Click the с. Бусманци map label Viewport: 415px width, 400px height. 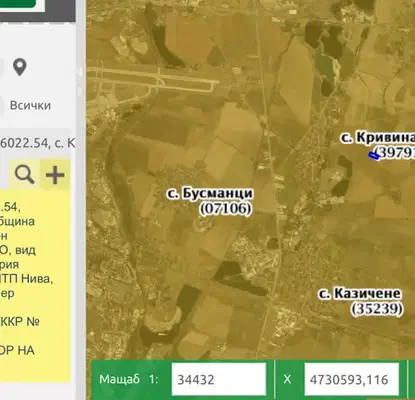(x=210, y=194)
